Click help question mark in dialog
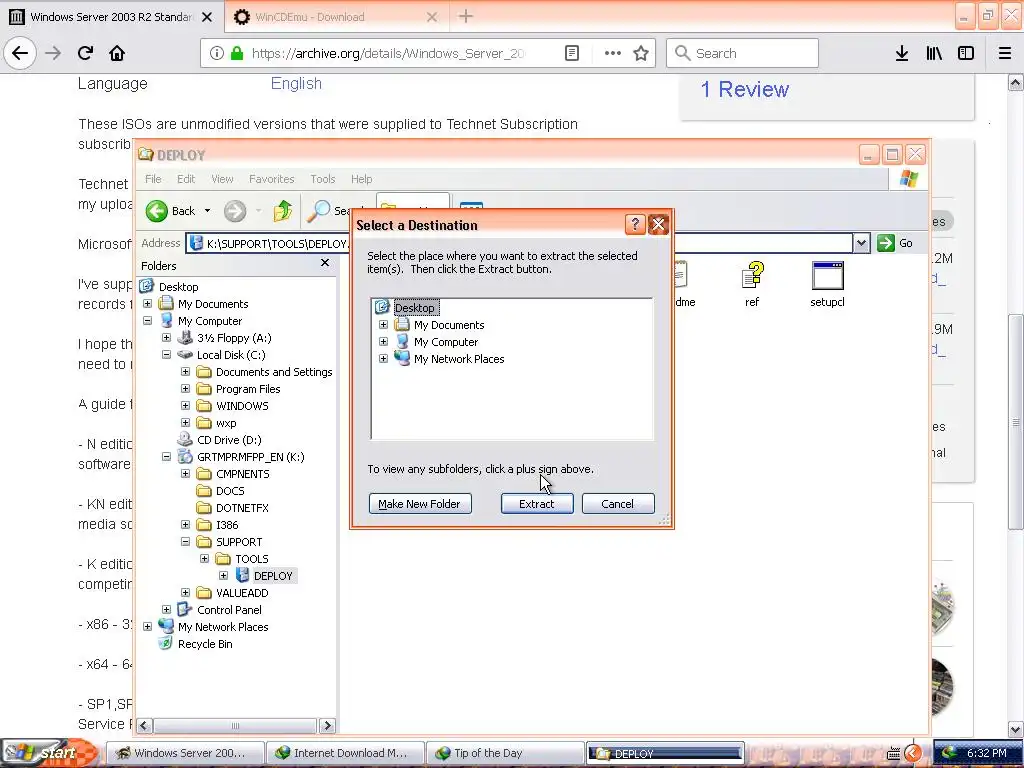The height and width of the screenshot is (768, 1024). point(635,225)
